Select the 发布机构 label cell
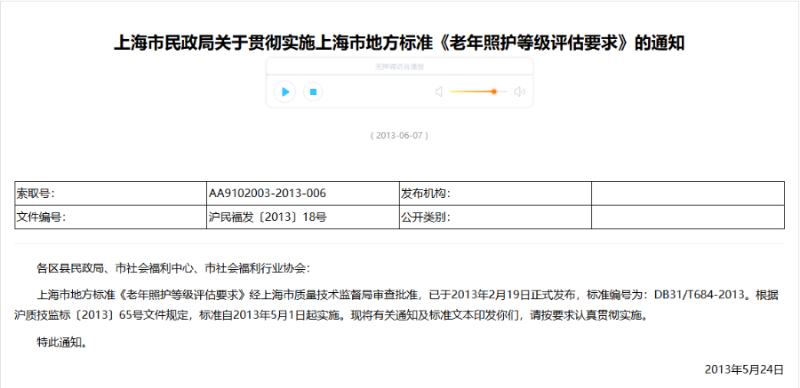Screen dimensions: 800x388 [495, 193]
